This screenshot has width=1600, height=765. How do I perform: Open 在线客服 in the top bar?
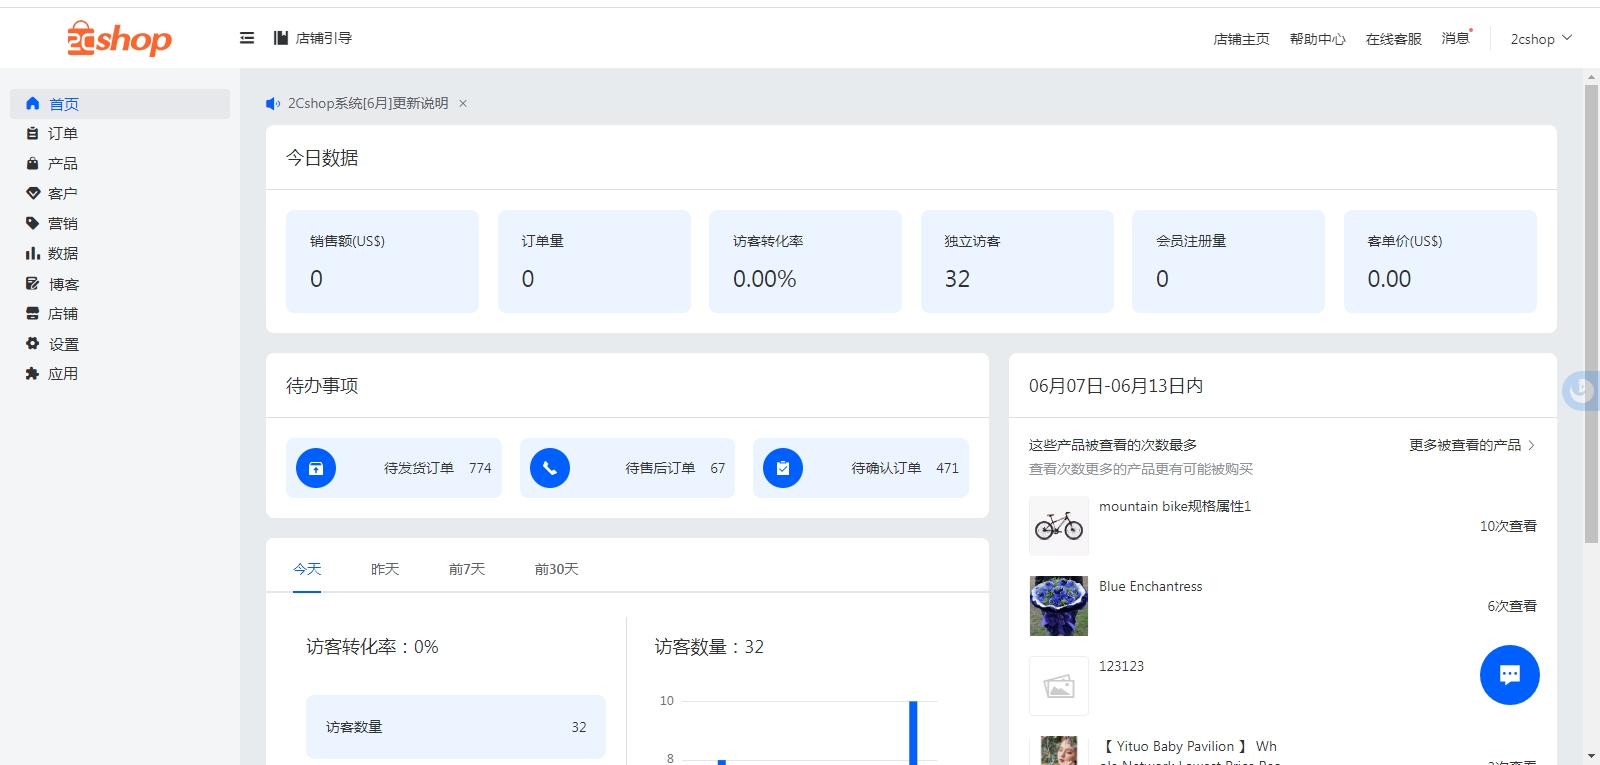coord(1393,39)
